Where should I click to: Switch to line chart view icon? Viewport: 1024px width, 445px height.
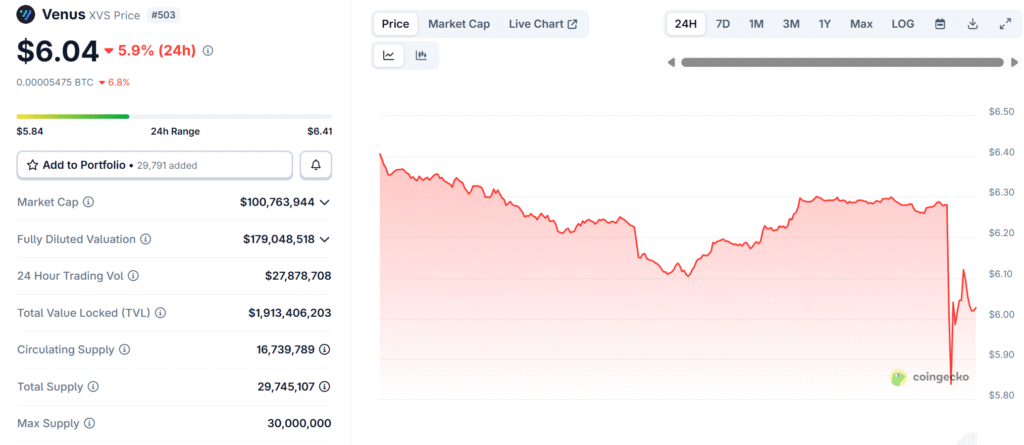point(389,56)
